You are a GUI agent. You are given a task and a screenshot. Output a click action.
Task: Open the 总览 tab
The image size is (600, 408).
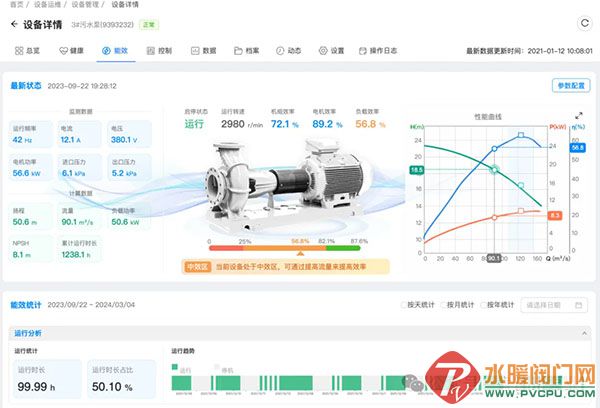click(28, 51)
